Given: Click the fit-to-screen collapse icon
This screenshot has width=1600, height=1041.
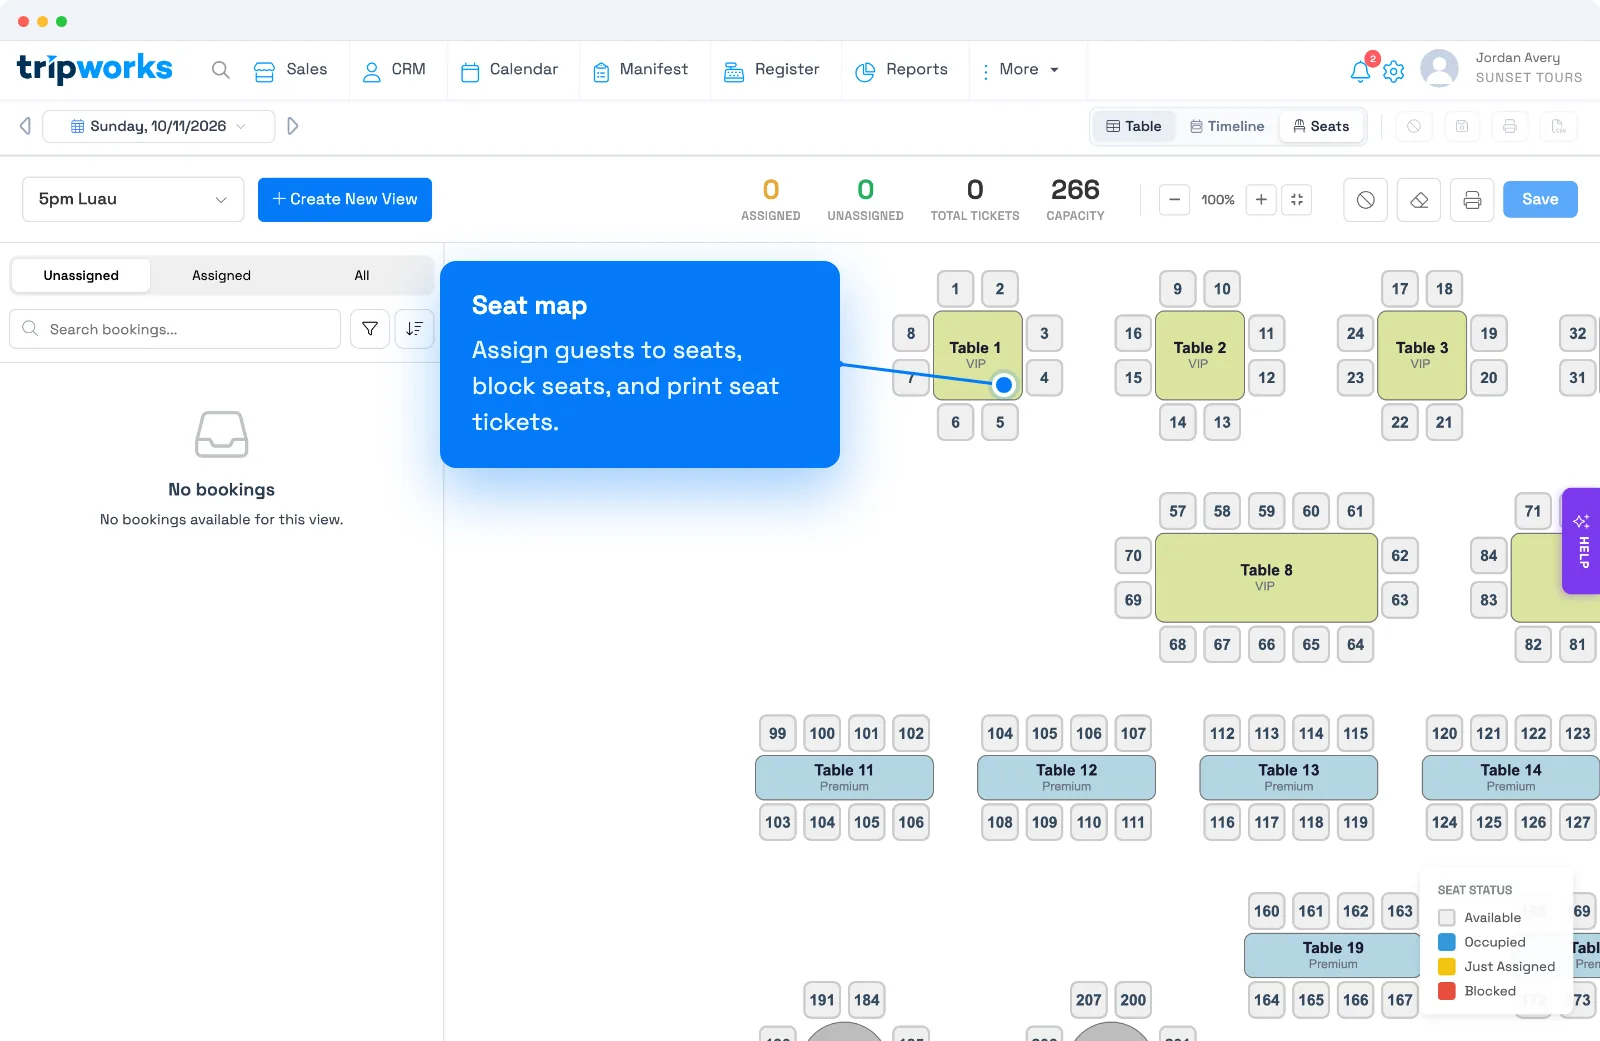Looking at the screenshot, I should tap(1297, 200).
